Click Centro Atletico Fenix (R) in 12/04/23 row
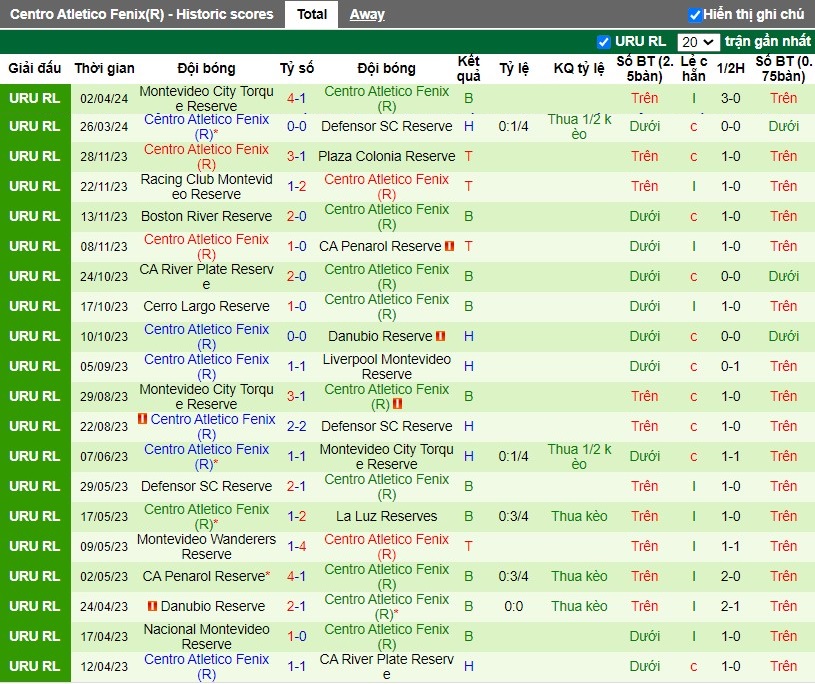 coord(206,666)
